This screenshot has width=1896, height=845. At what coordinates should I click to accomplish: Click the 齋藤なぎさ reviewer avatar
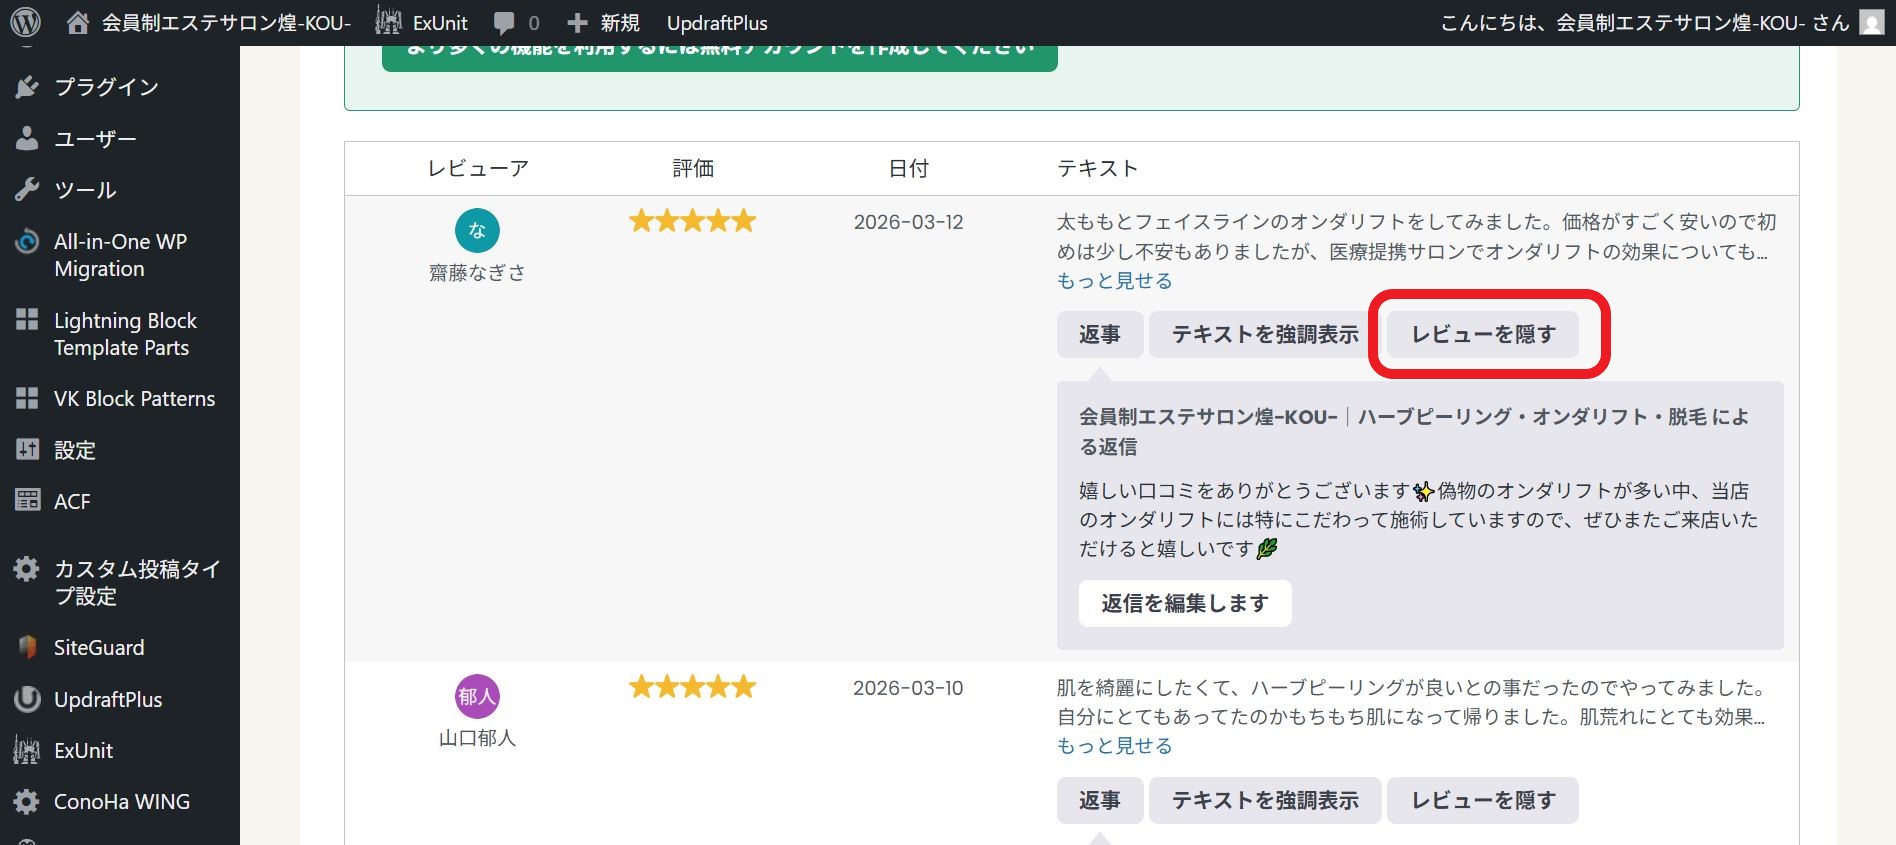click(x=477, y=231)
